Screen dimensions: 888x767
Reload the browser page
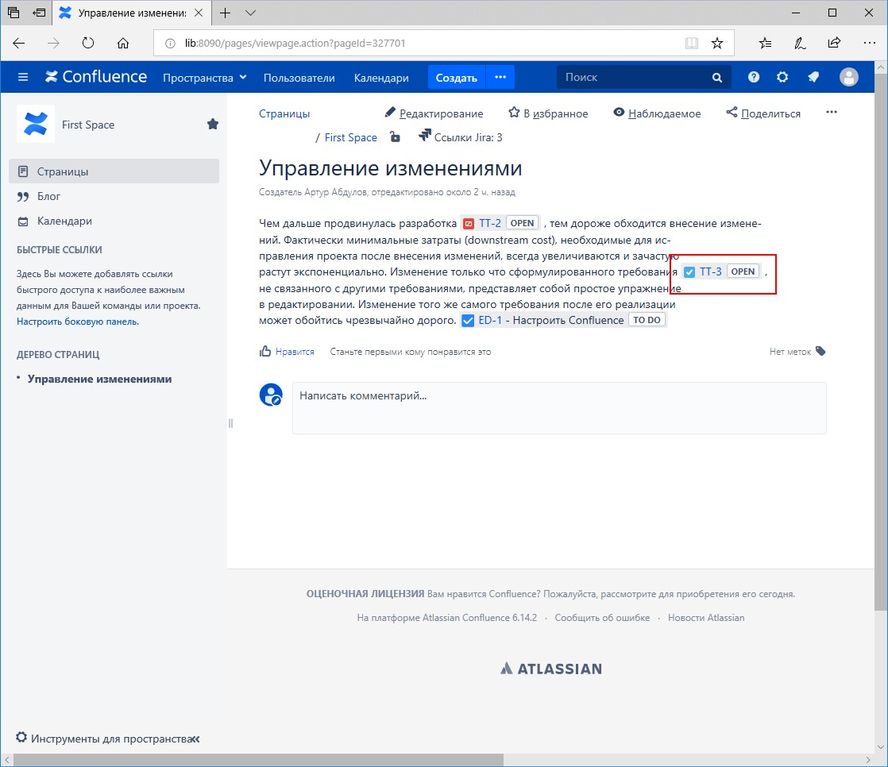point(88,43)
